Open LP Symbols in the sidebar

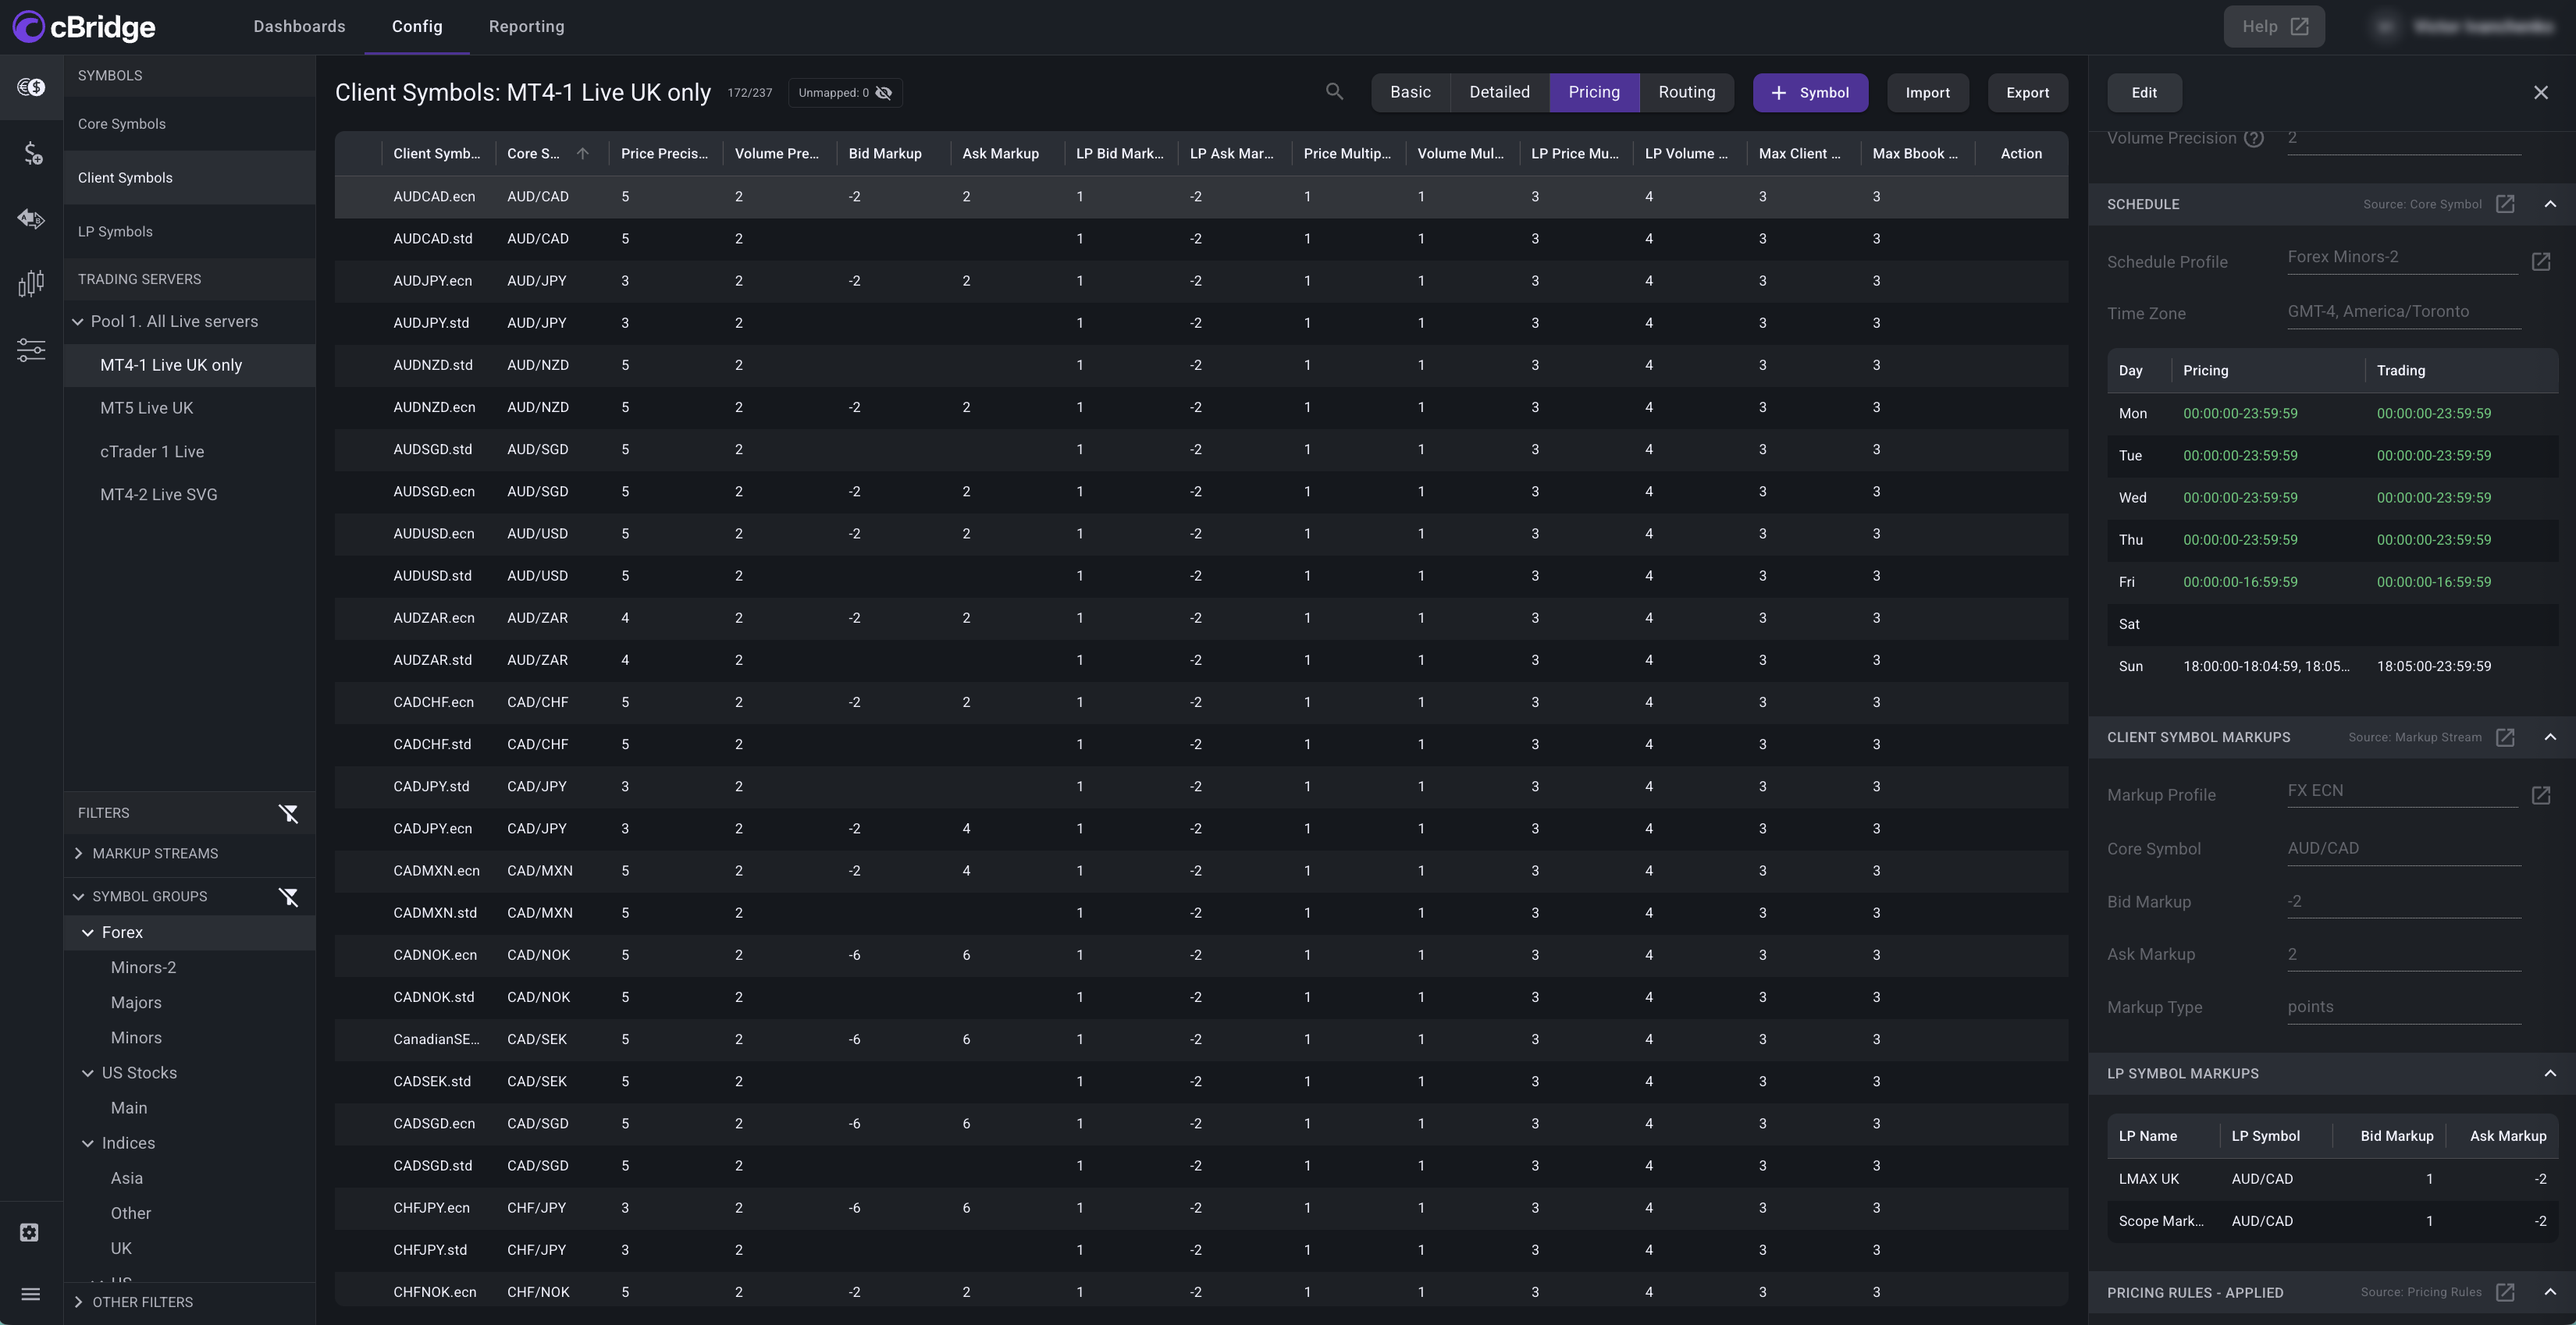click(189, 232)
